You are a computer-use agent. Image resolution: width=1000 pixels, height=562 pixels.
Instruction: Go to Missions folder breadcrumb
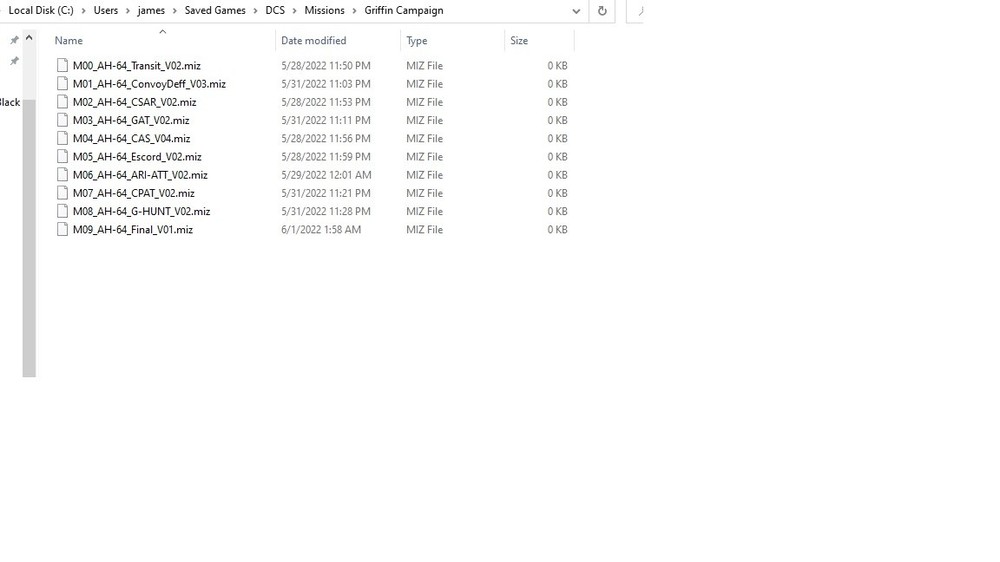click(324, 10)
